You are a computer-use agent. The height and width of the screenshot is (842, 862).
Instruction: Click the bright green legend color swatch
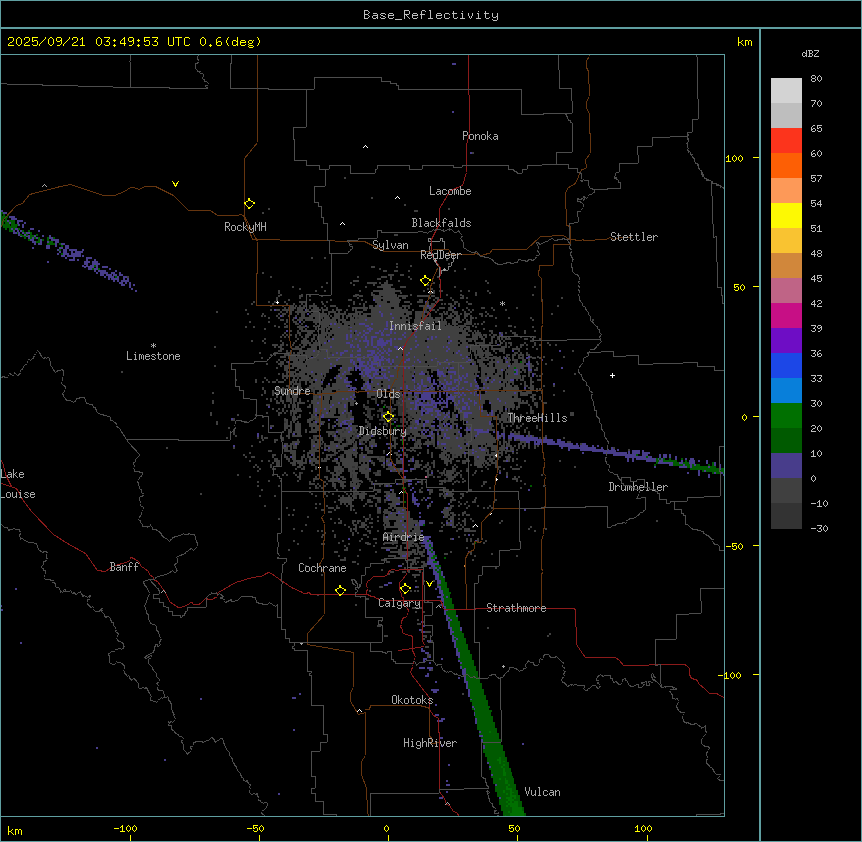pyautogui.click(x=786, y=415)
